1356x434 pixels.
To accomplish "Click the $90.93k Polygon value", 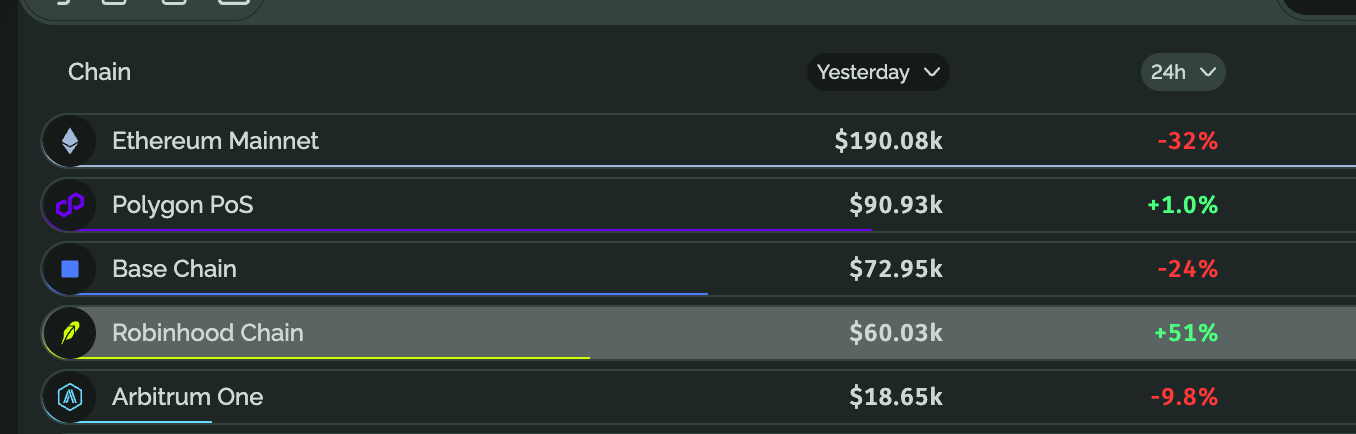I will tap(896, 205).
